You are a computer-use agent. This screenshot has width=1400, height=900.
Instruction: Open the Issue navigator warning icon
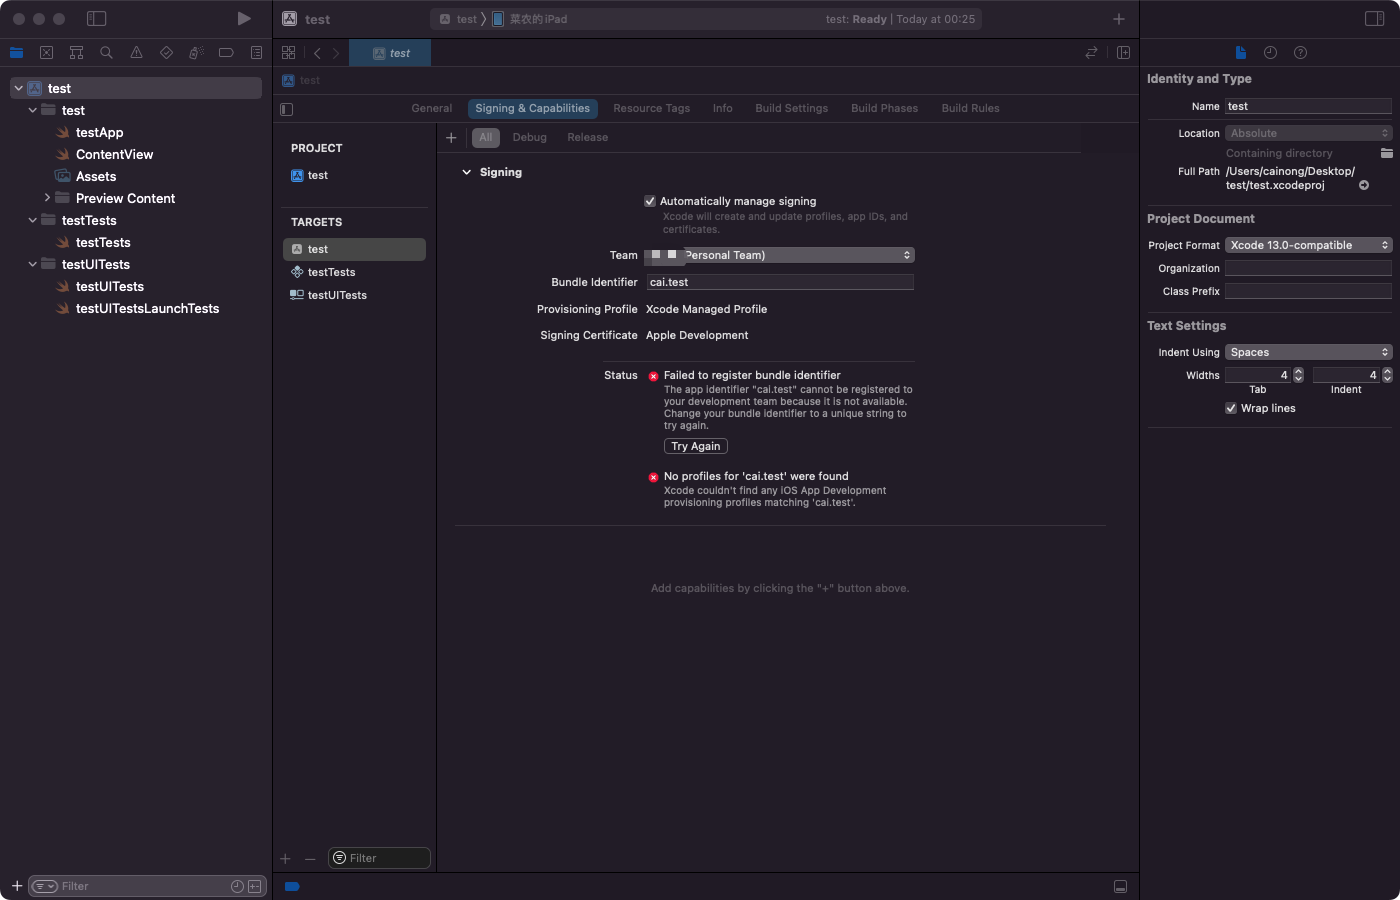(136, 53)
